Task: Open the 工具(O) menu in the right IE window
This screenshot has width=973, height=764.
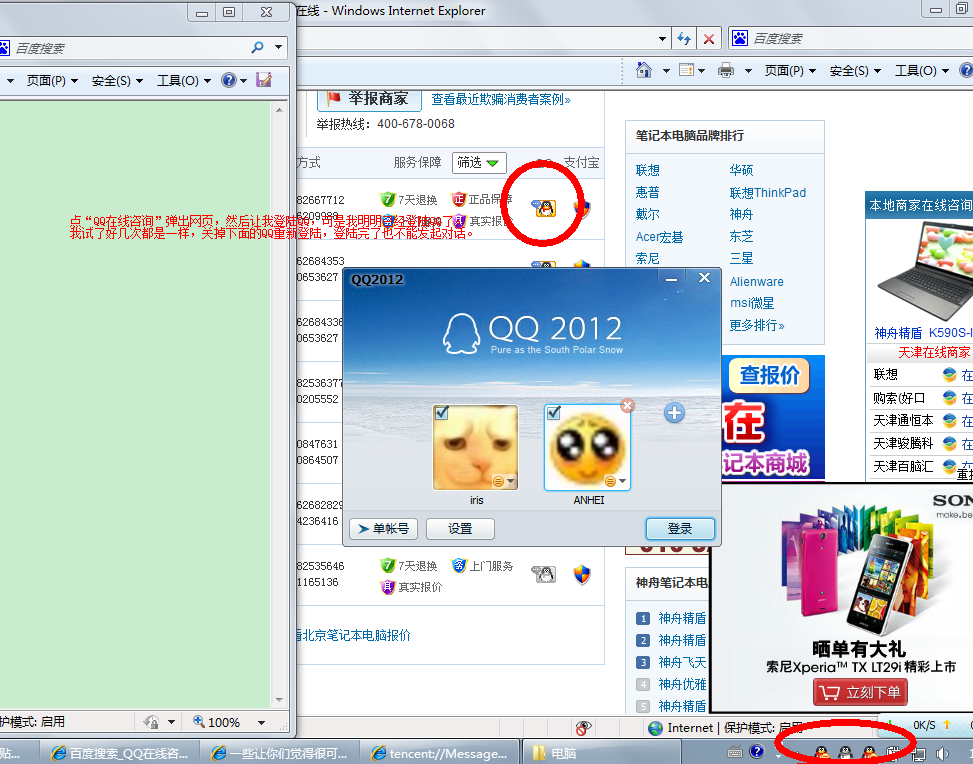Action: coord(921,71)
